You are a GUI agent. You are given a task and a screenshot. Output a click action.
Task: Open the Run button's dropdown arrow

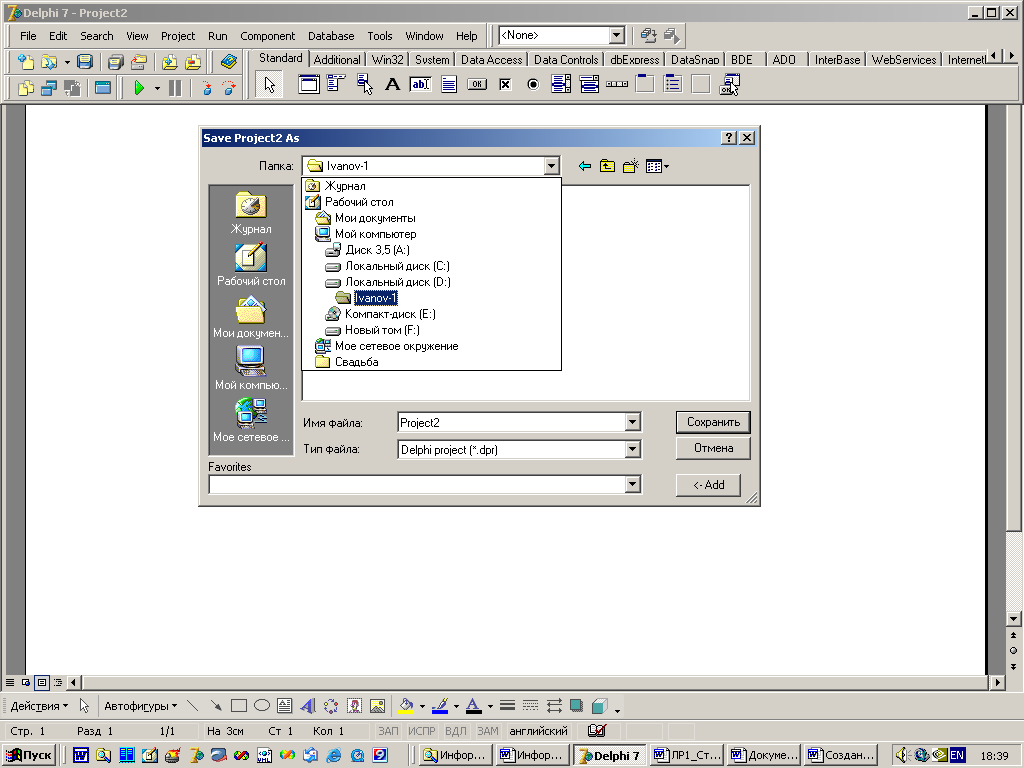(x=157, y=88)
